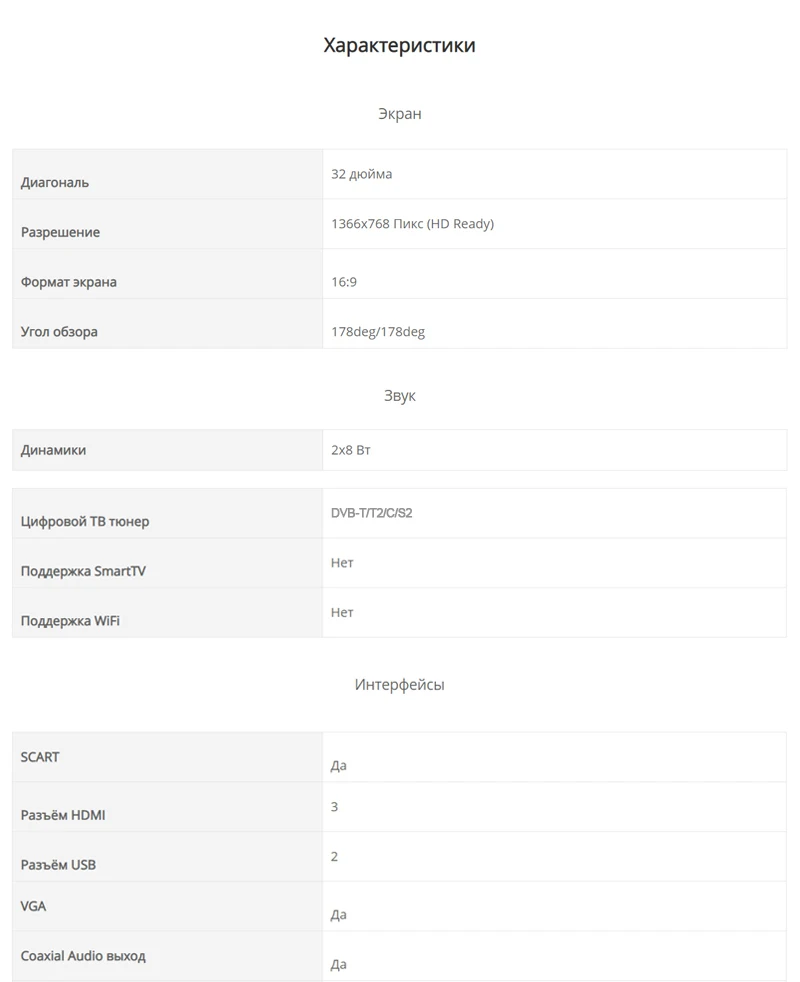Click the 1366x768 Пикс (HD Ready) value
Image resolution: width=800 pixels, height=982 pixels.
(x=412, y=224)
